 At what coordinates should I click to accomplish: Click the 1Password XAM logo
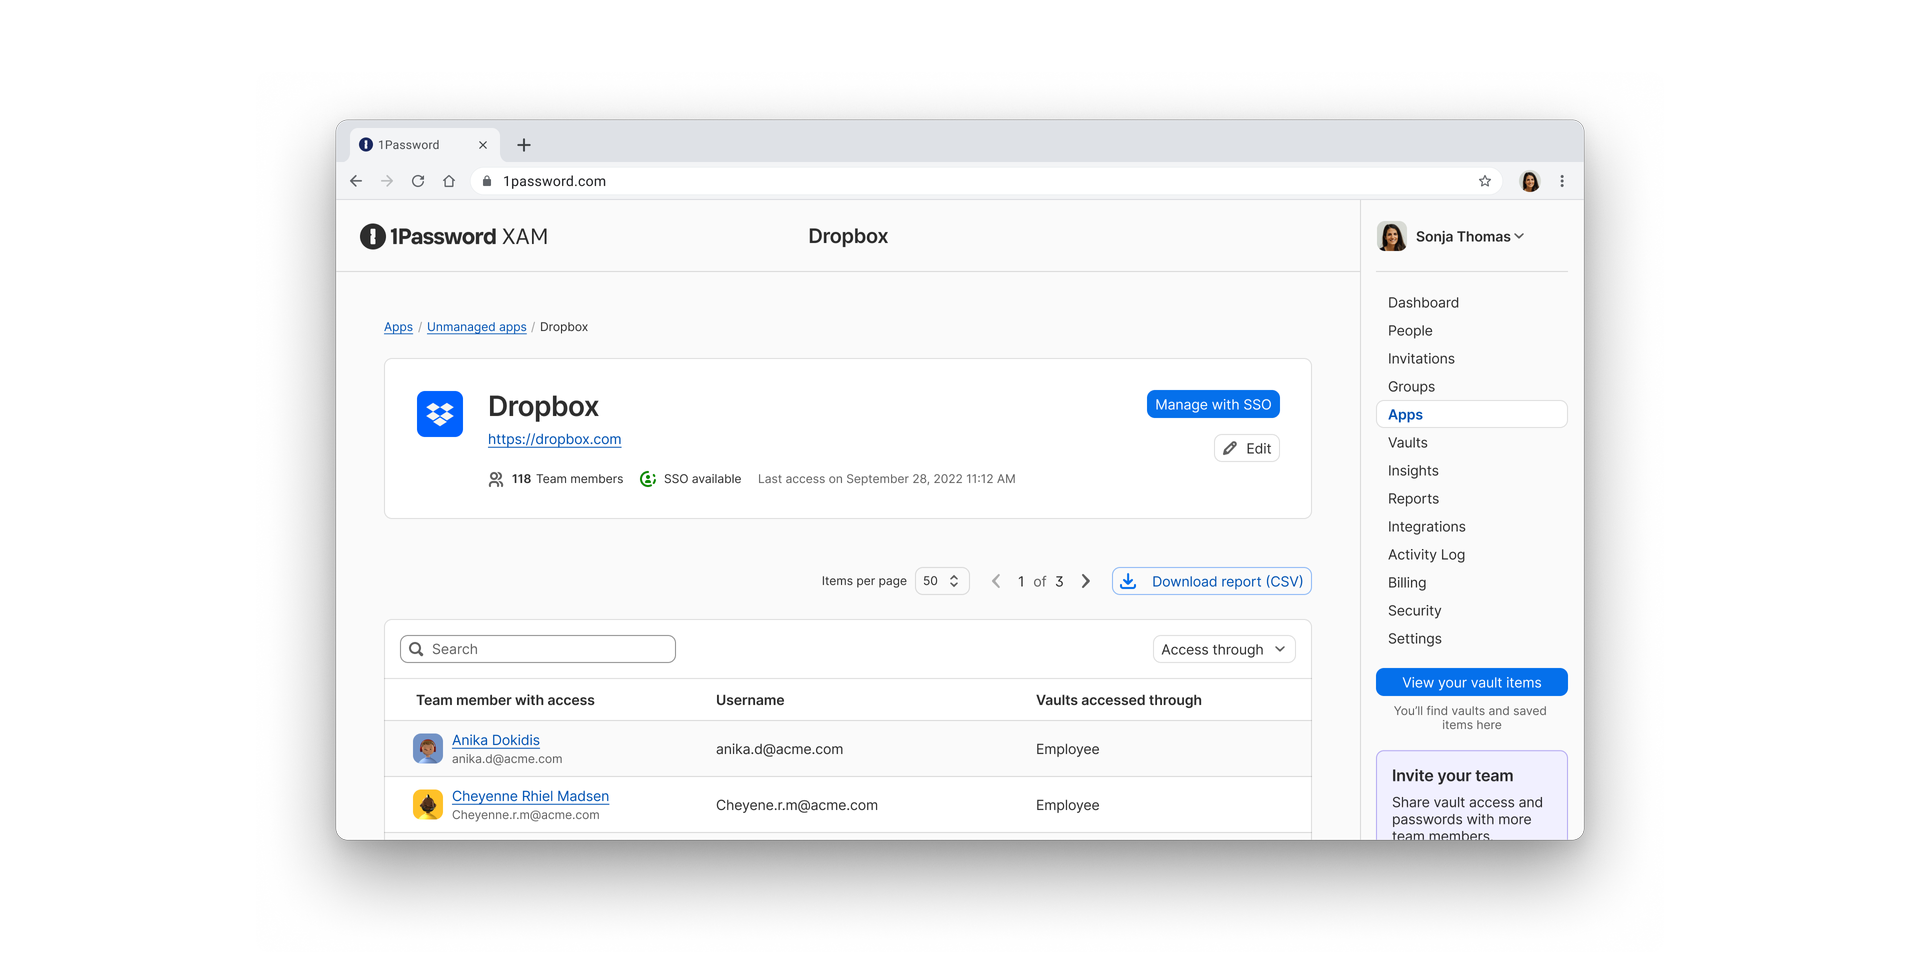click(x=453, y=236)
